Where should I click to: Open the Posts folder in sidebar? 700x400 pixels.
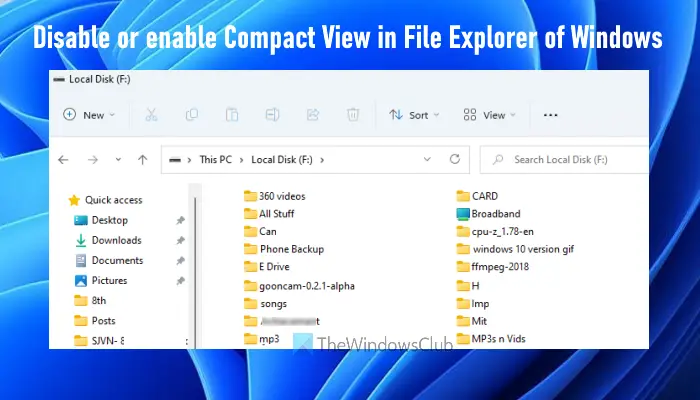(95, 321)
